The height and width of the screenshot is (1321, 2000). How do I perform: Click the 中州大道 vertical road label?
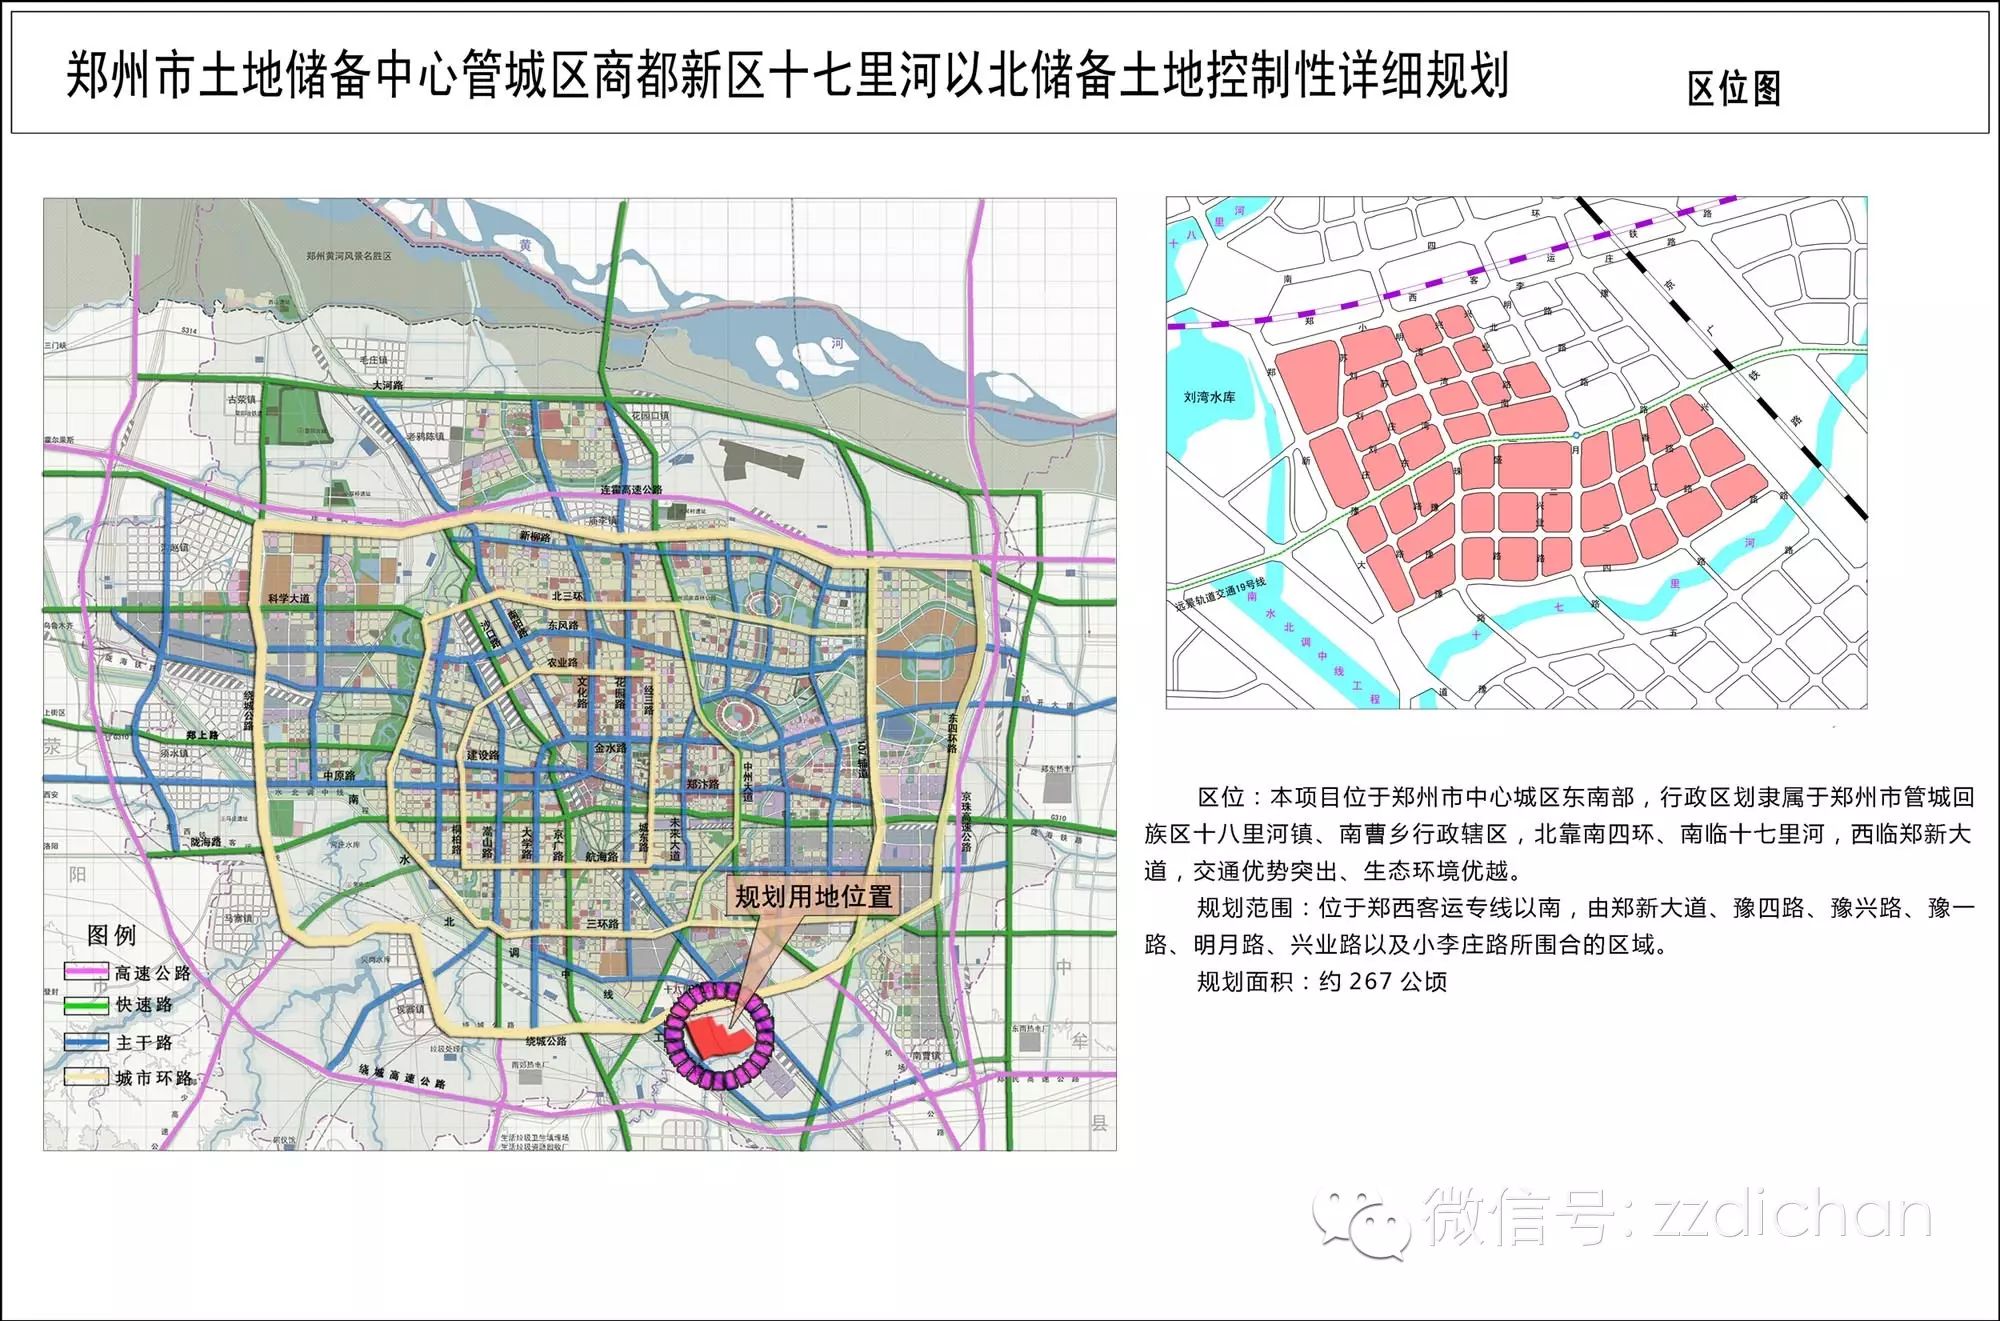click(x=747, y=782)
